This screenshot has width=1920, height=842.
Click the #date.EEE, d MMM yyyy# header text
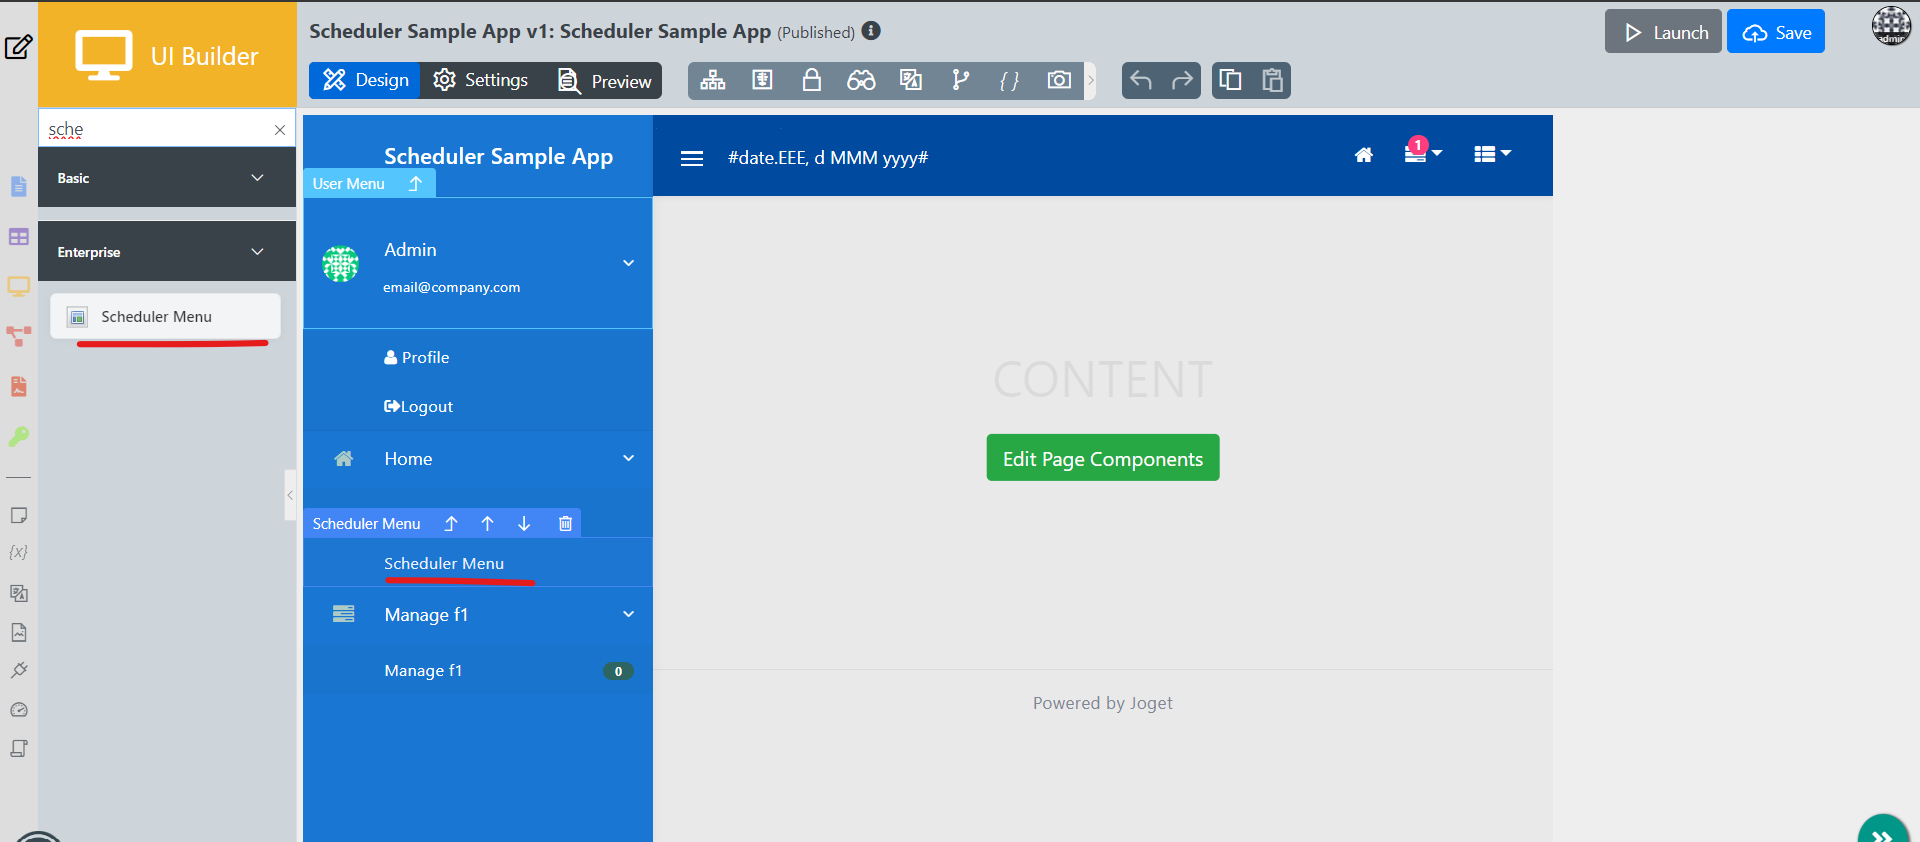828,158
